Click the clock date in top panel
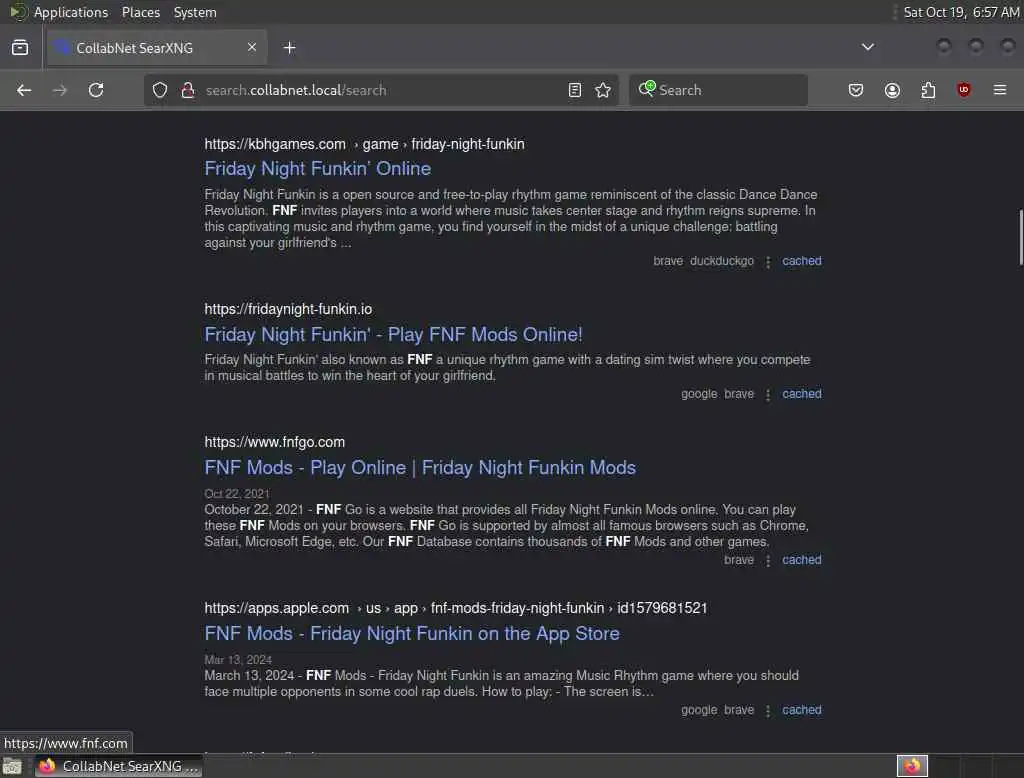This screenshot has width=1024, height=778. tap(961, 12)
